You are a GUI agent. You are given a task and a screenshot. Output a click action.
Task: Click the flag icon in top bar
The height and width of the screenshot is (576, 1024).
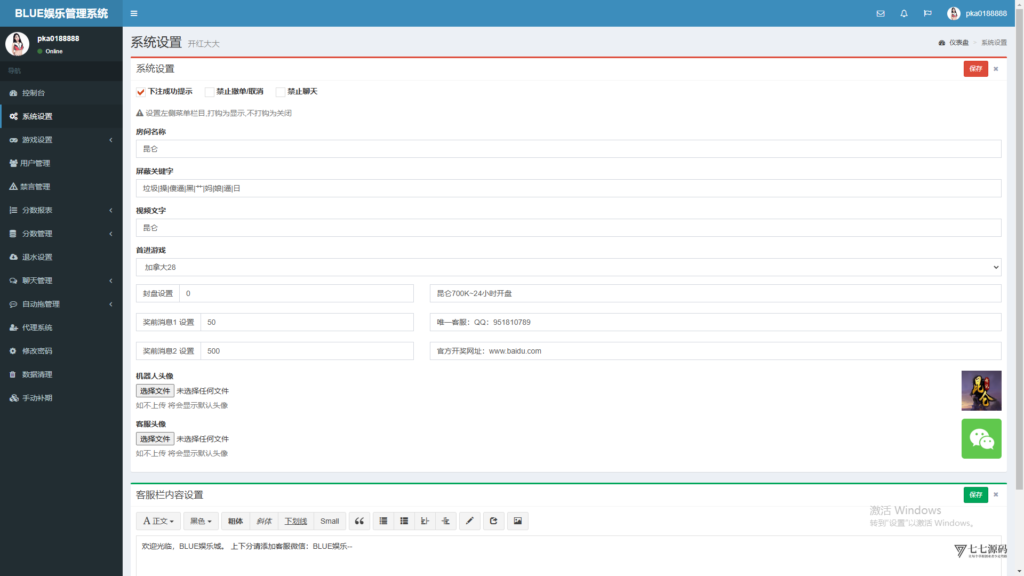click(x=928, y=13)
